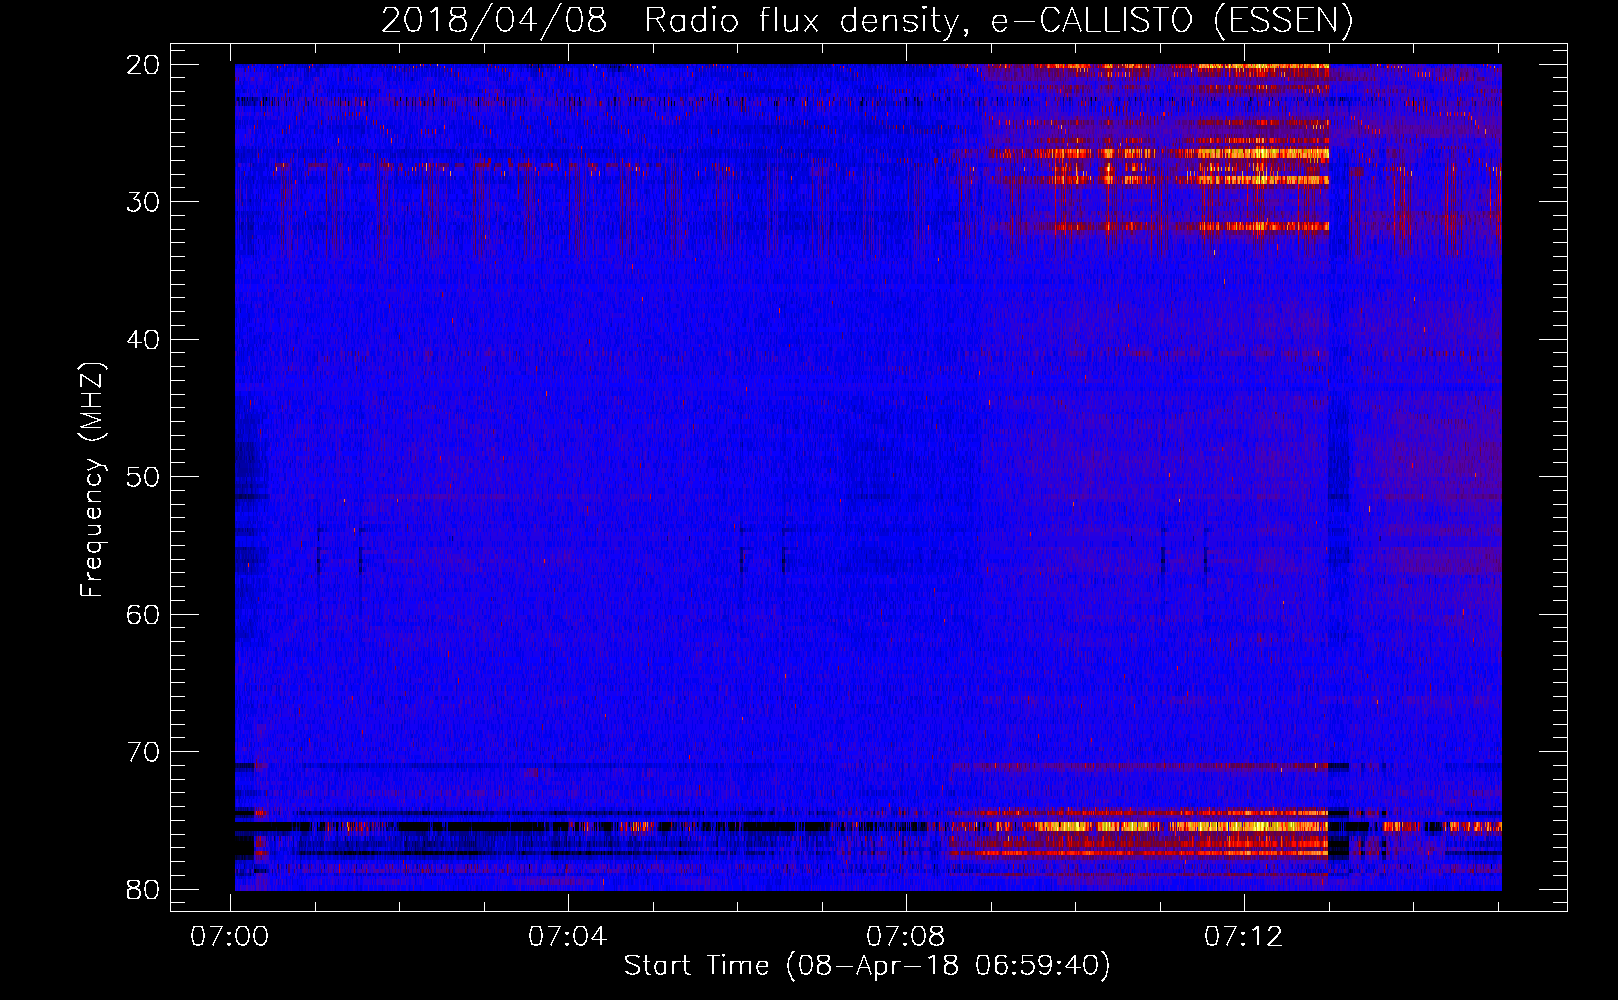Click the 20 MHz frequency tick label
Screen dimensions: 1618x1000
[144, 65]
